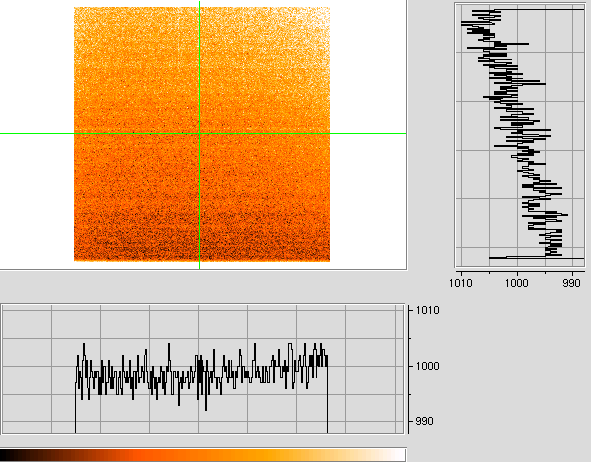Select the orange middle of the colorbar
Viewport: 591px width, 462px height.
(x=202, y=455)
